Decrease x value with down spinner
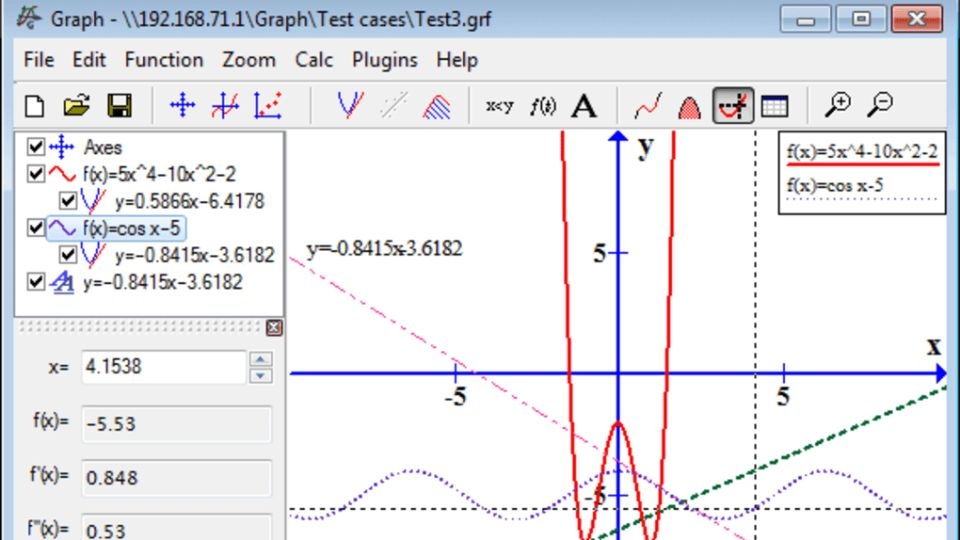This screenshot has width=960, height=540. [x=261, y=375]
